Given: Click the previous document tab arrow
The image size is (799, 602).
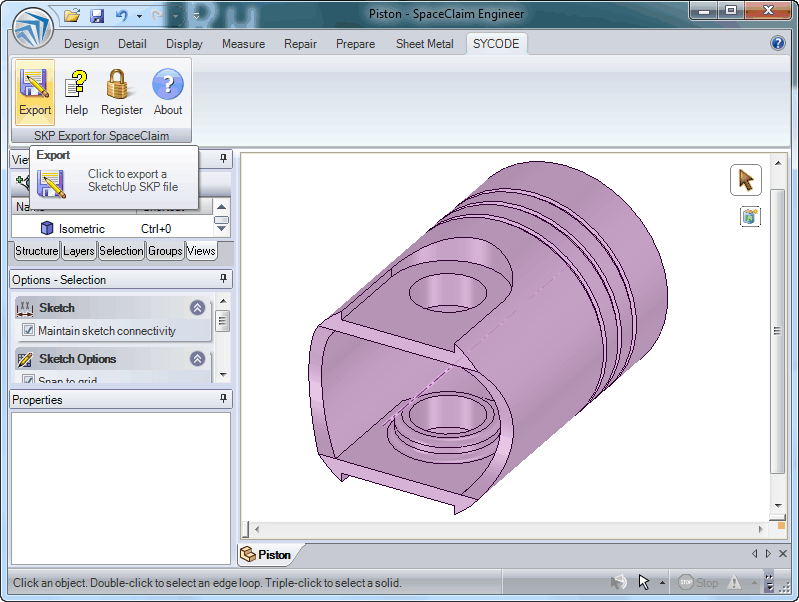Looking at the screenshot, I should pyautogui.click(x=755, y=554).
